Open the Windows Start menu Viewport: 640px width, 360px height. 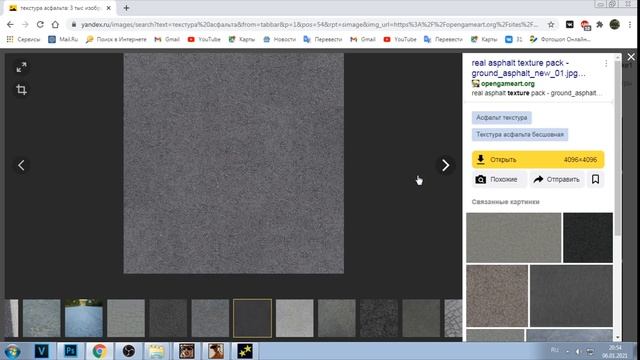coord(12,351)
